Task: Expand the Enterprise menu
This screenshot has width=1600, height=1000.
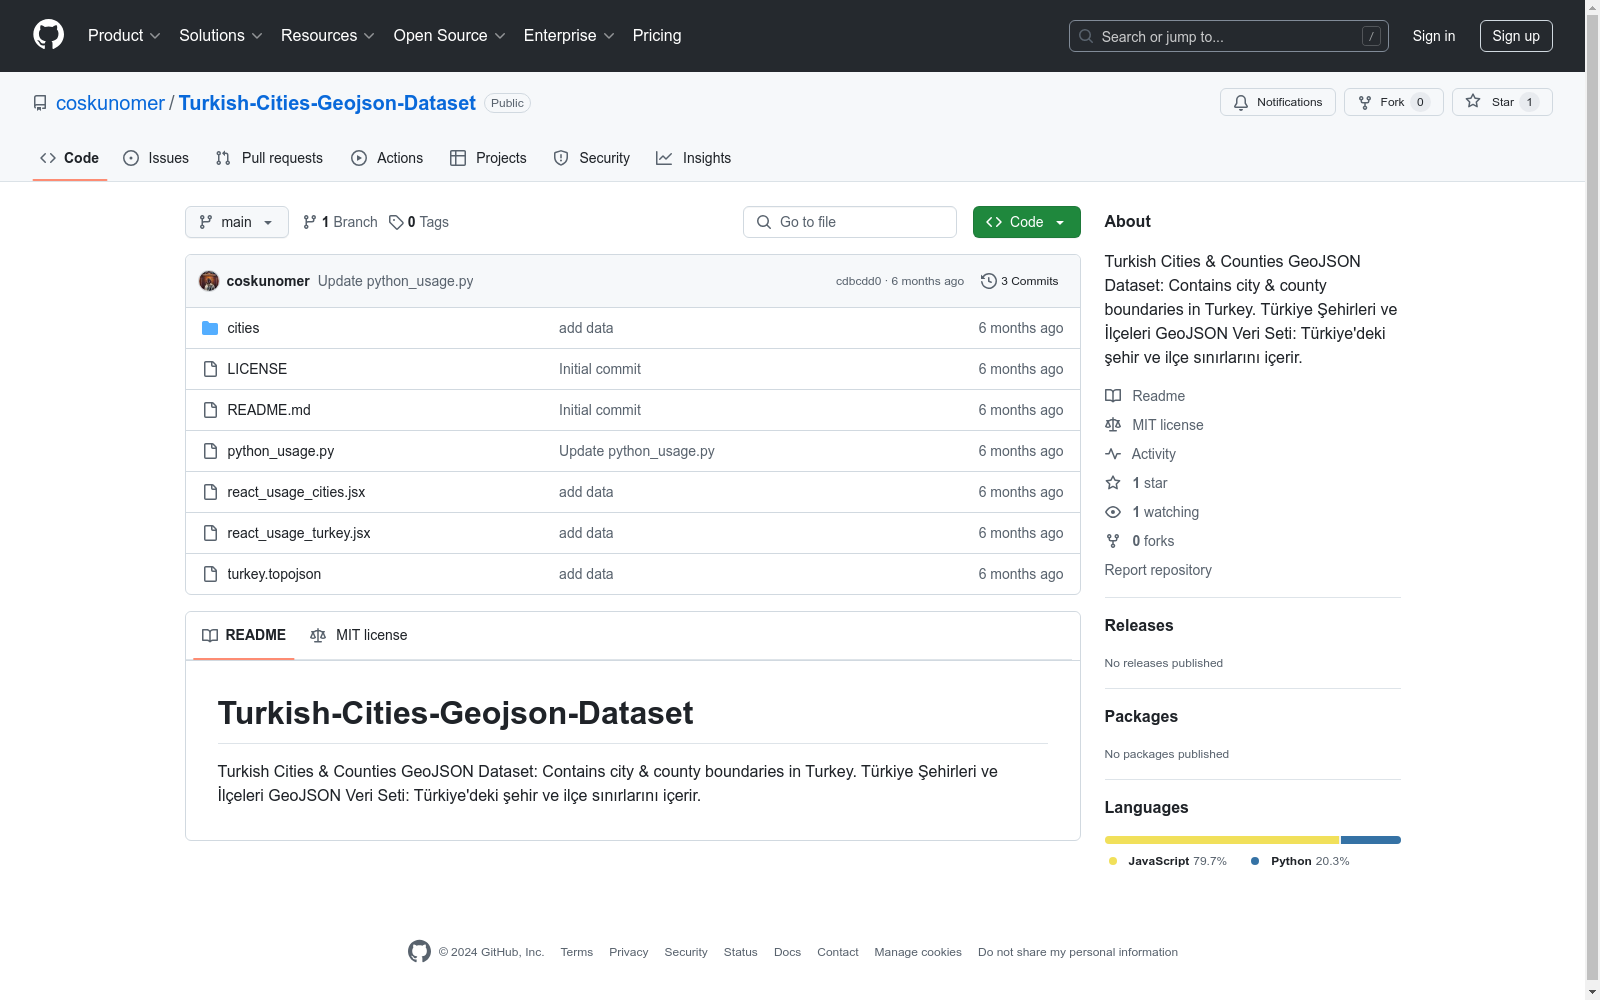Action: click(x=569, y=36)
